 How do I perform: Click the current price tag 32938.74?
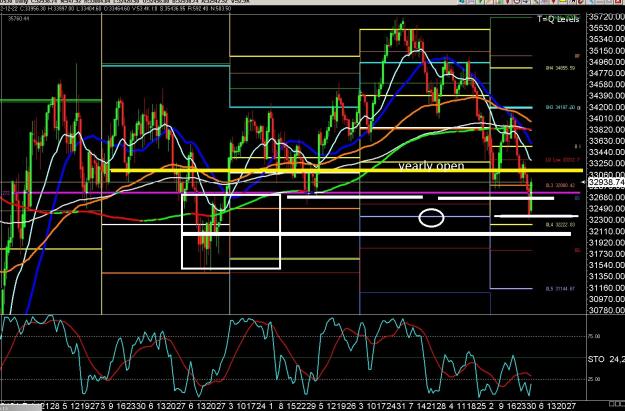(x=606, y=182)
